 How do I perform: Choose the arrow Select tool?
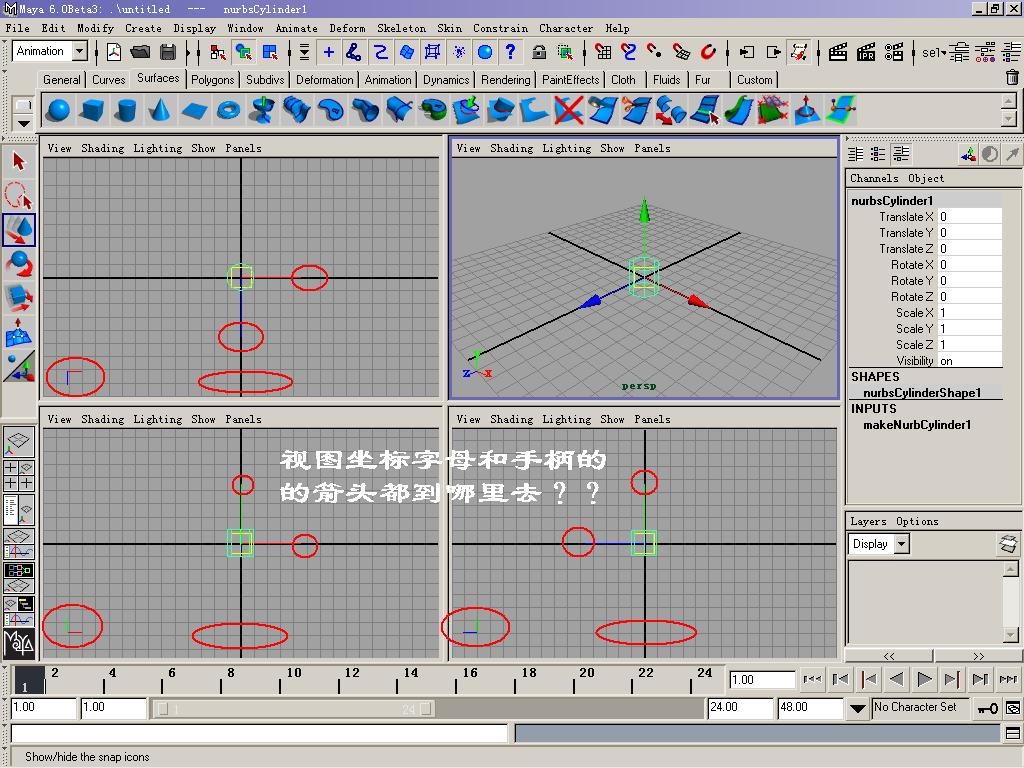click(18, 161)
